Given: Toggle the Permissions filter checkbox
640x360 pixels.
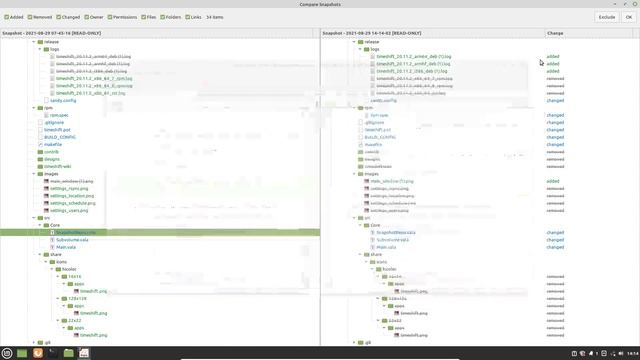Looking at the screenshot, I should click(x=110, y=17).
